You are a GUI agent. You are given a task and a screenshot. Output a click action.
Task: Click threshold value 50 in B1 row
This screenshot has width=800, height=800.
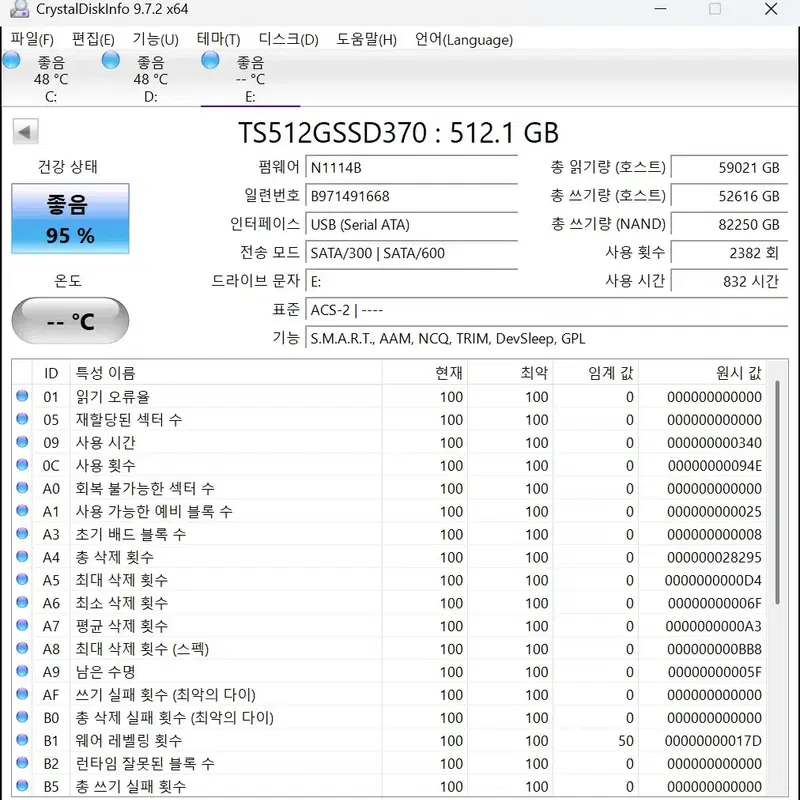pos(626,741)
